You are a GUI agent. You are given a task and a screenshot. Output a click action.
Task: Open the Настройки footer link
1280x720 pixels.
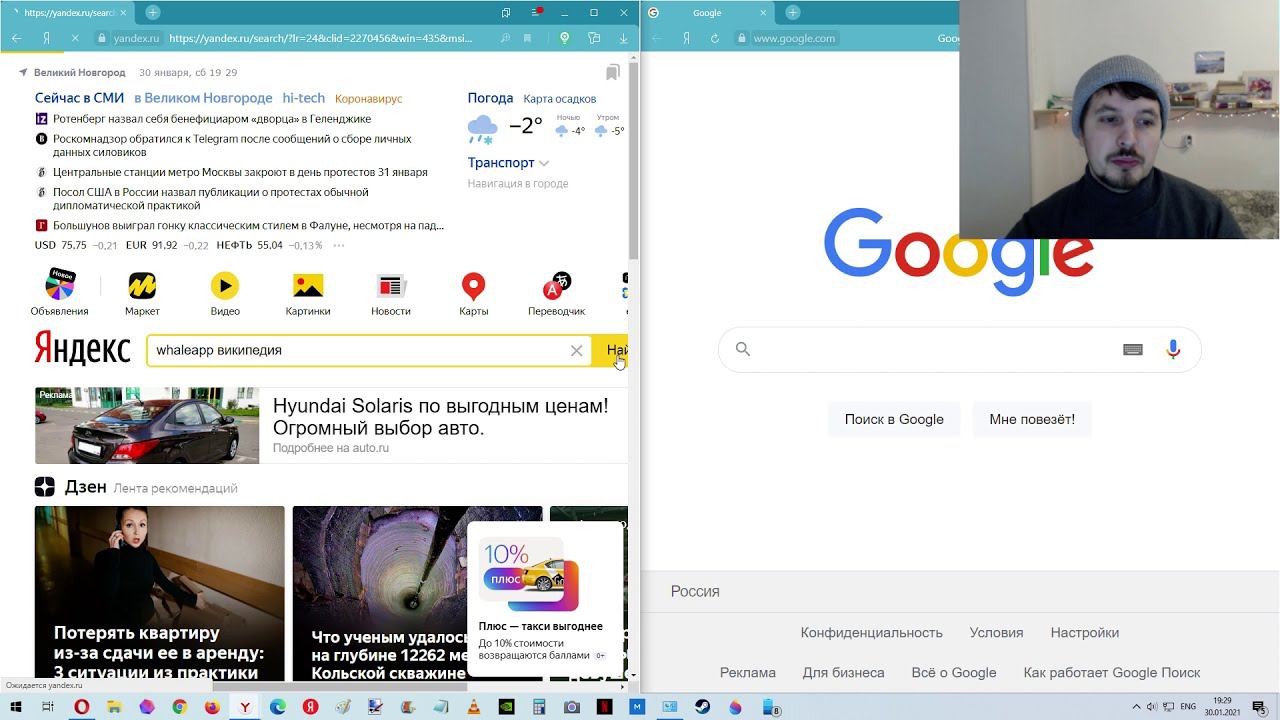pyautogui.click(x=1084, y=633)
